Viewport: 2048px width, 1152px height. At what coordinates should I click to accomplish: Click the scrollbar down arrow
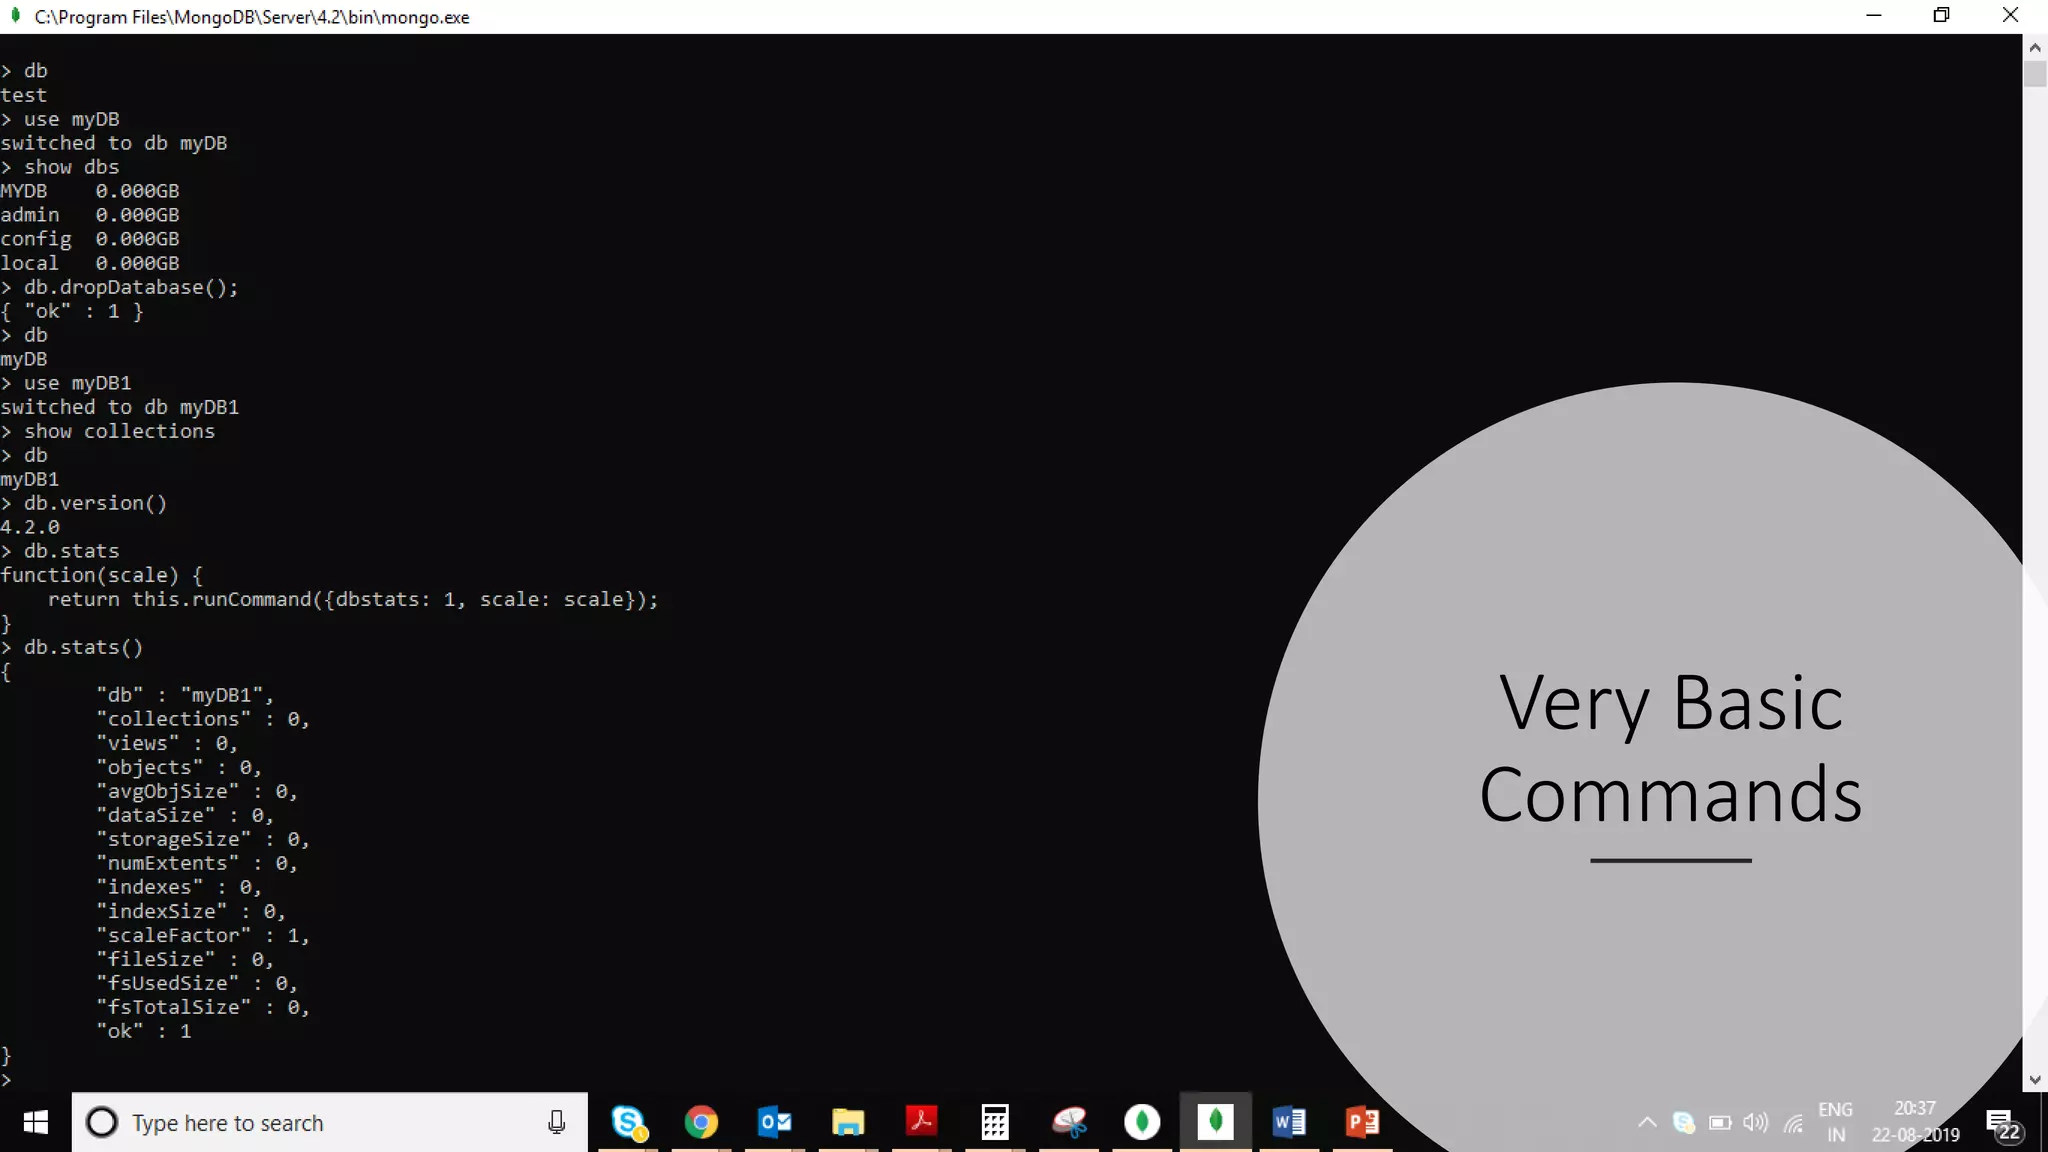pyautogui.click(x=2035, y=1080)
